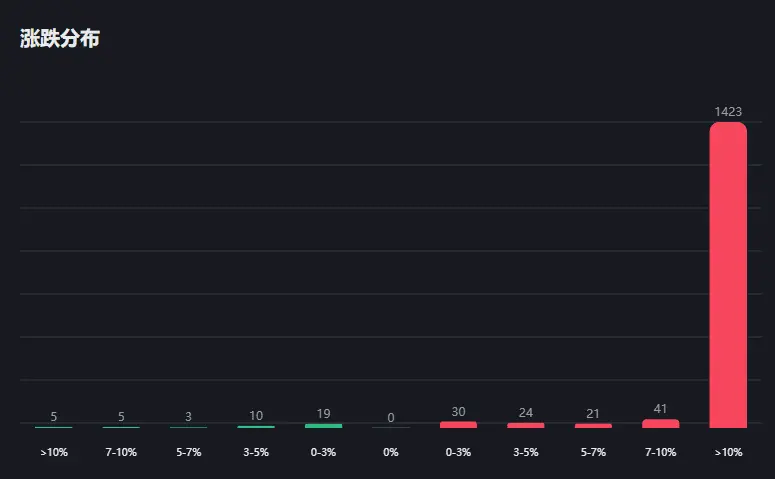Click the tall red 1423 bar
Screen dimensions: 775x479
tap(728, 275)
